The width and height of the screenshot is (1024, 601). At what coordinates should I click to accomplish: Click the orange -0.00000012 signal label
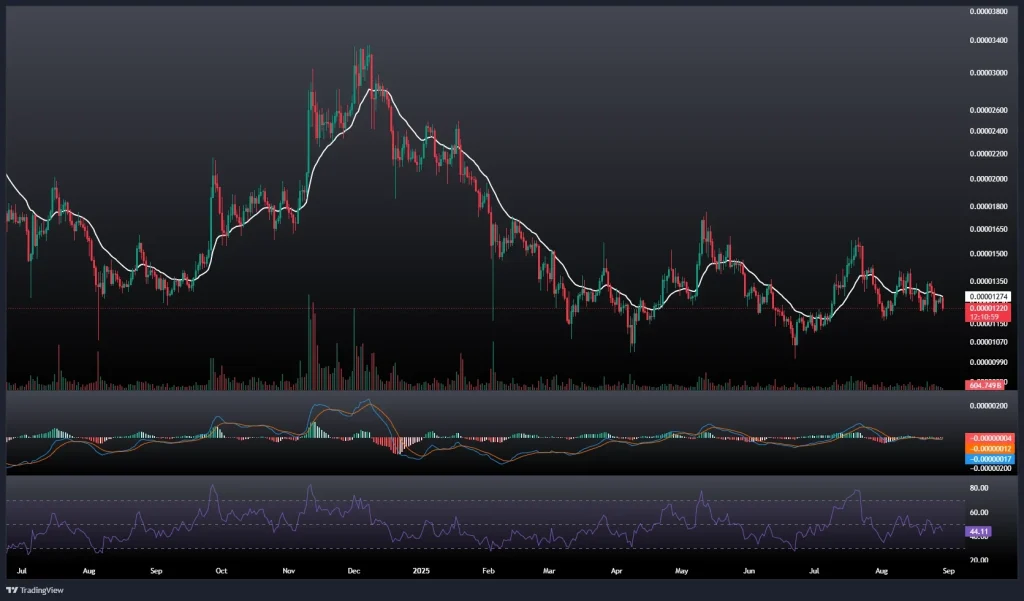click(988, 447)
